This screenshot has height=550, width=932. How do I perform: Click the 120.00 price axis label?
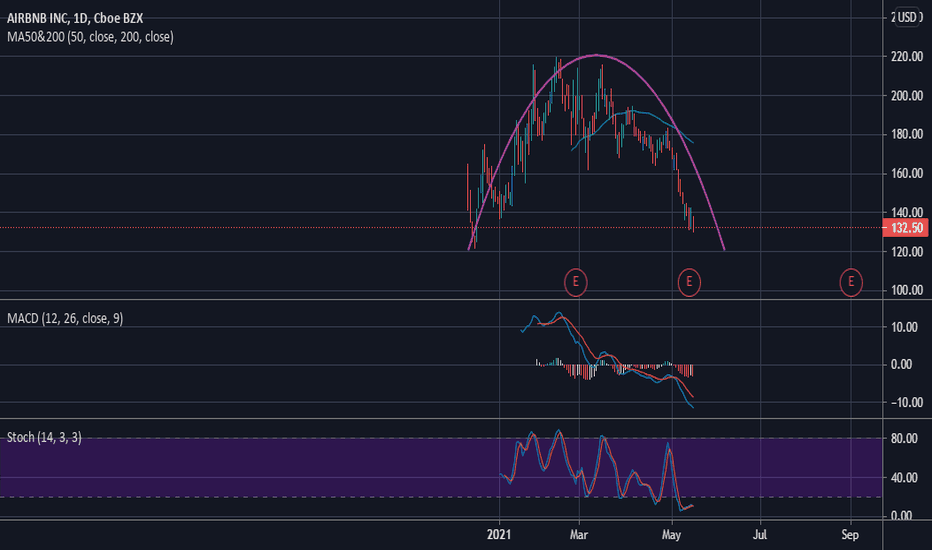906,252
